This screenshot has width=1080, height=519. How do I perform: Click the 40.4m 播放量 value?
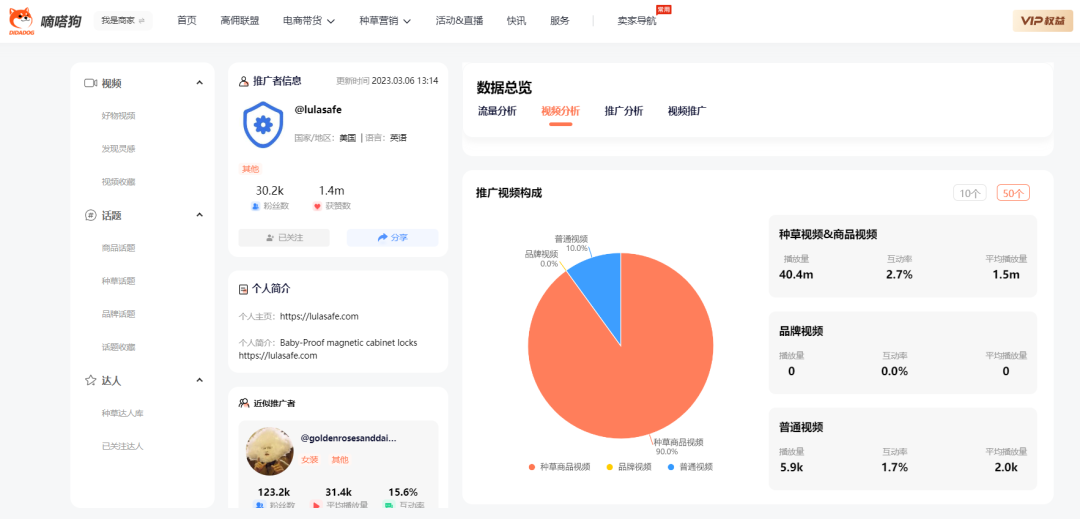pyautogui.click(x=796, y=275)
